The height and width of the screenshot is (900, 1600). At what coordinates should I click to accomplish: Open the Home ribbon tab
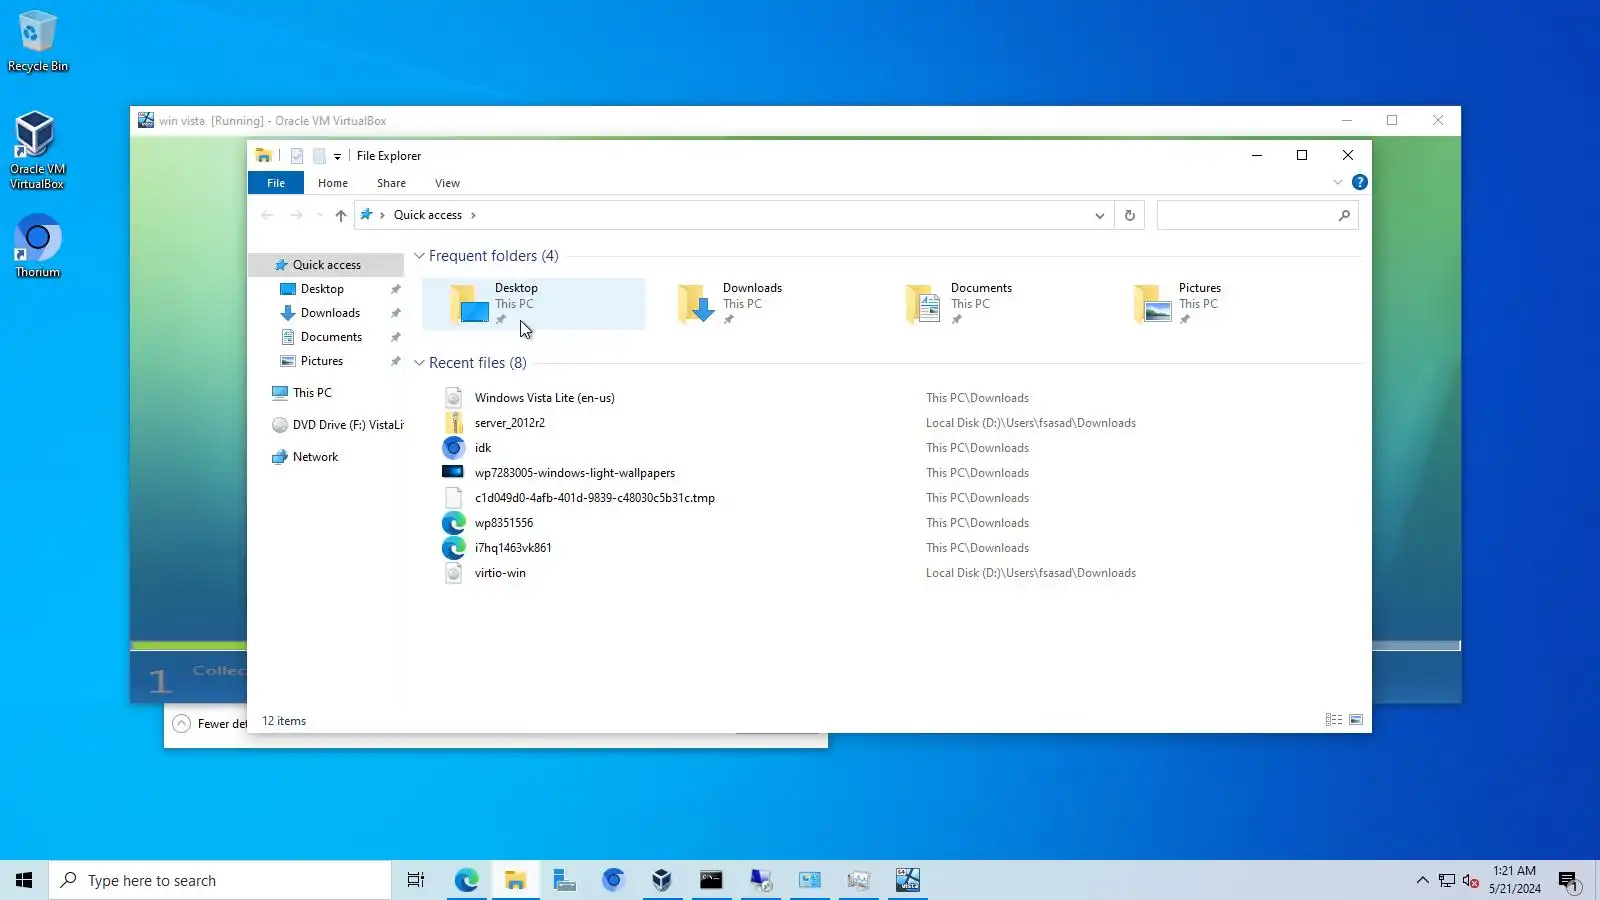click(333, 183)
